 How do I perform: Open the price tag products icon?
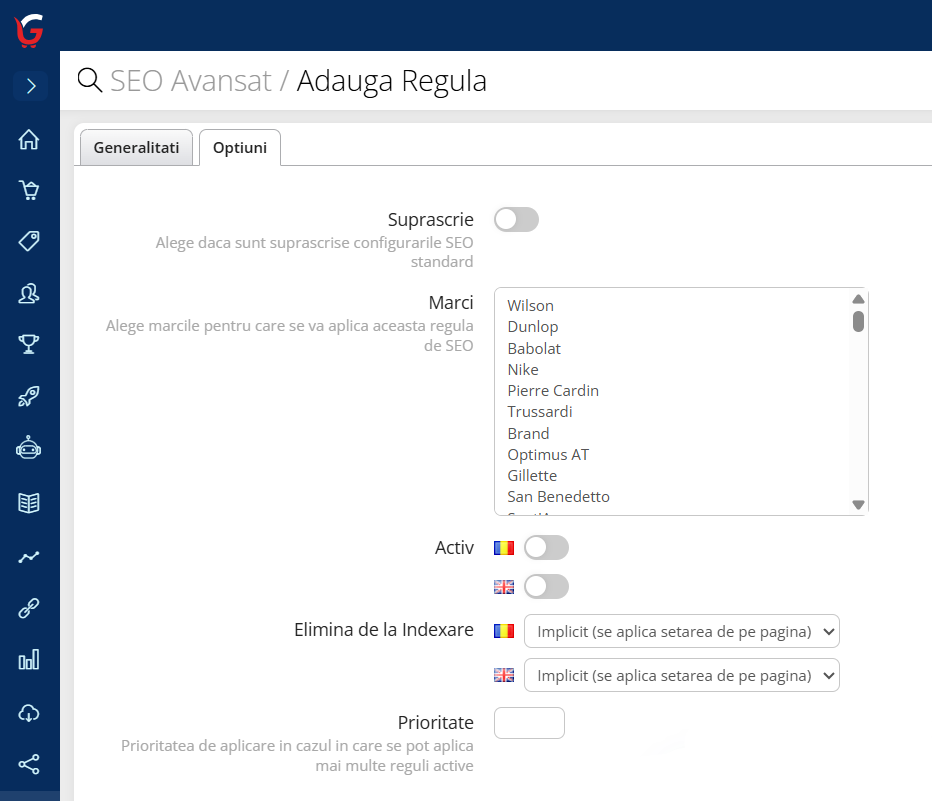29,241
